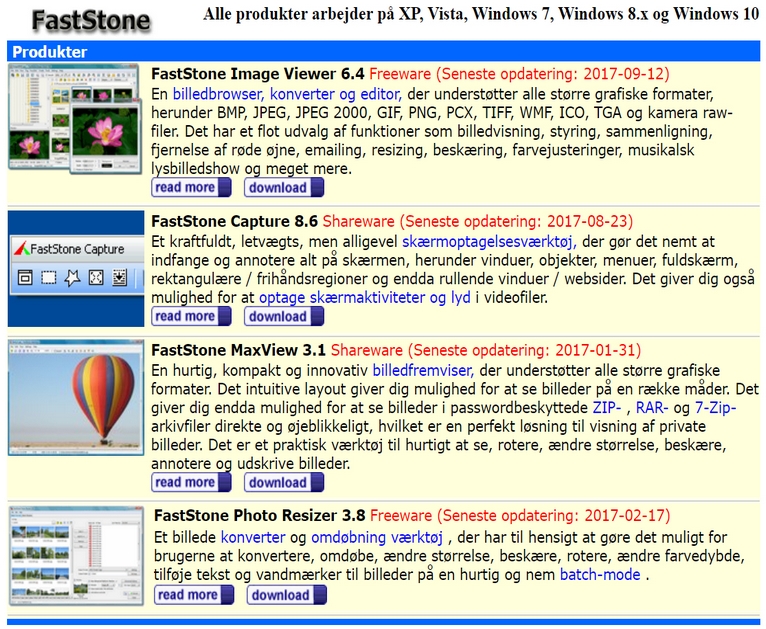Follow the 'batch-mode' link
This screenshot has width=766, height=629.
point(600,574)
